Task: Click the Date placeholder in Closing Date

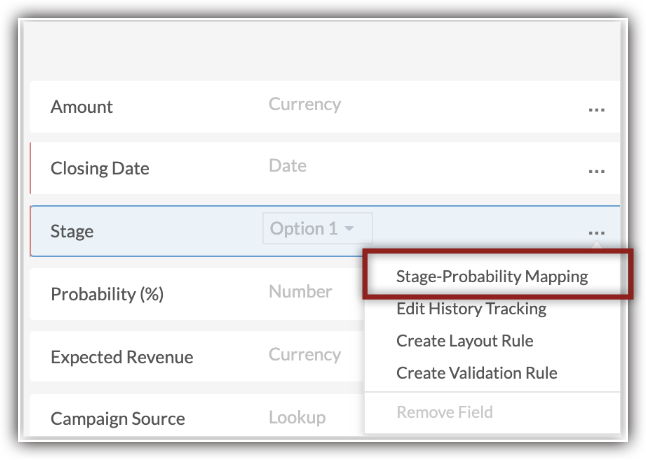Action: [287, 165]
